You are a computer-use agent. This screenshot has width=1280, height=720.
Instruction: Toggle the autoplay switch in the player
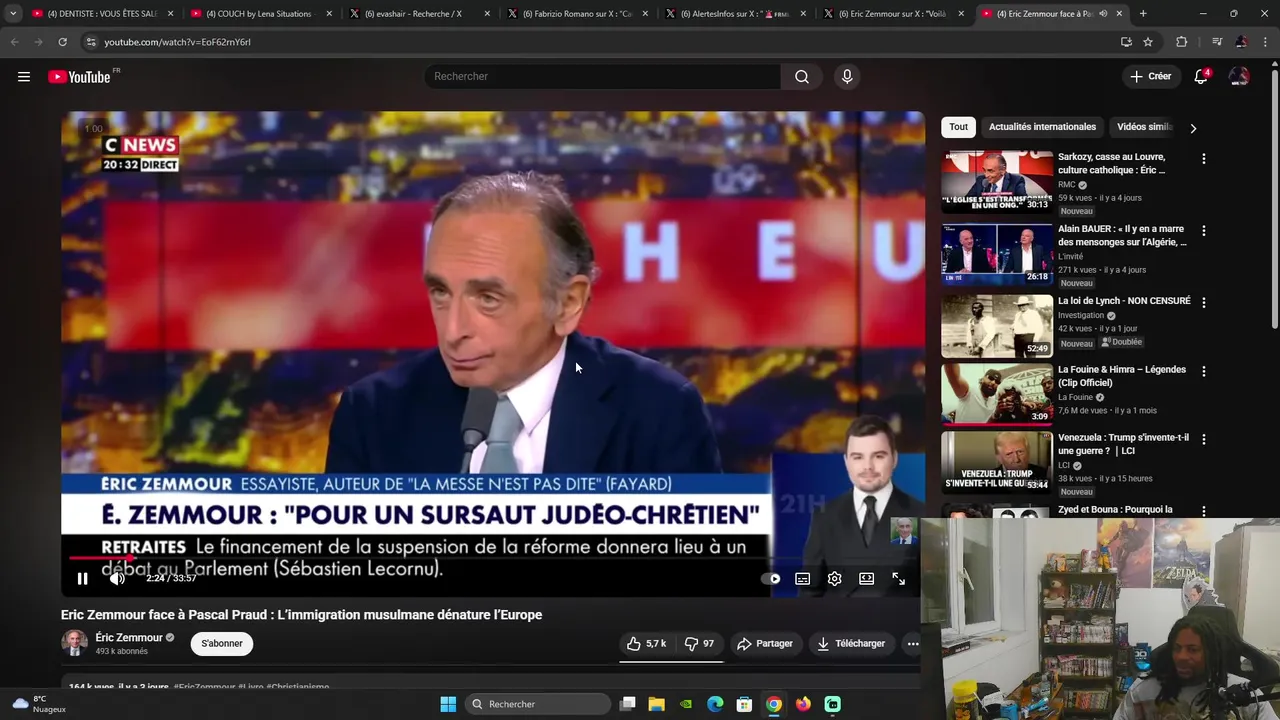[771, 578]
